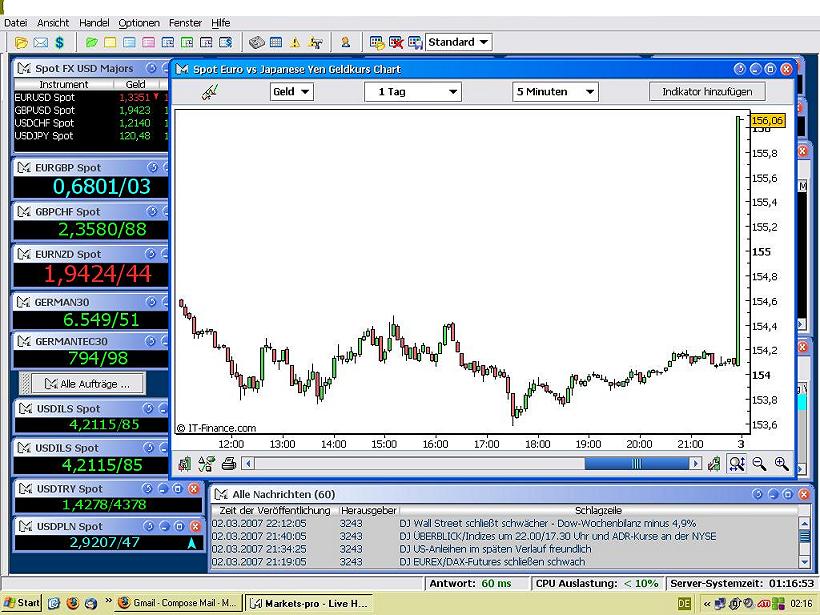
Task: Click the Alle Aufträge button
Action: click(88, 384)
